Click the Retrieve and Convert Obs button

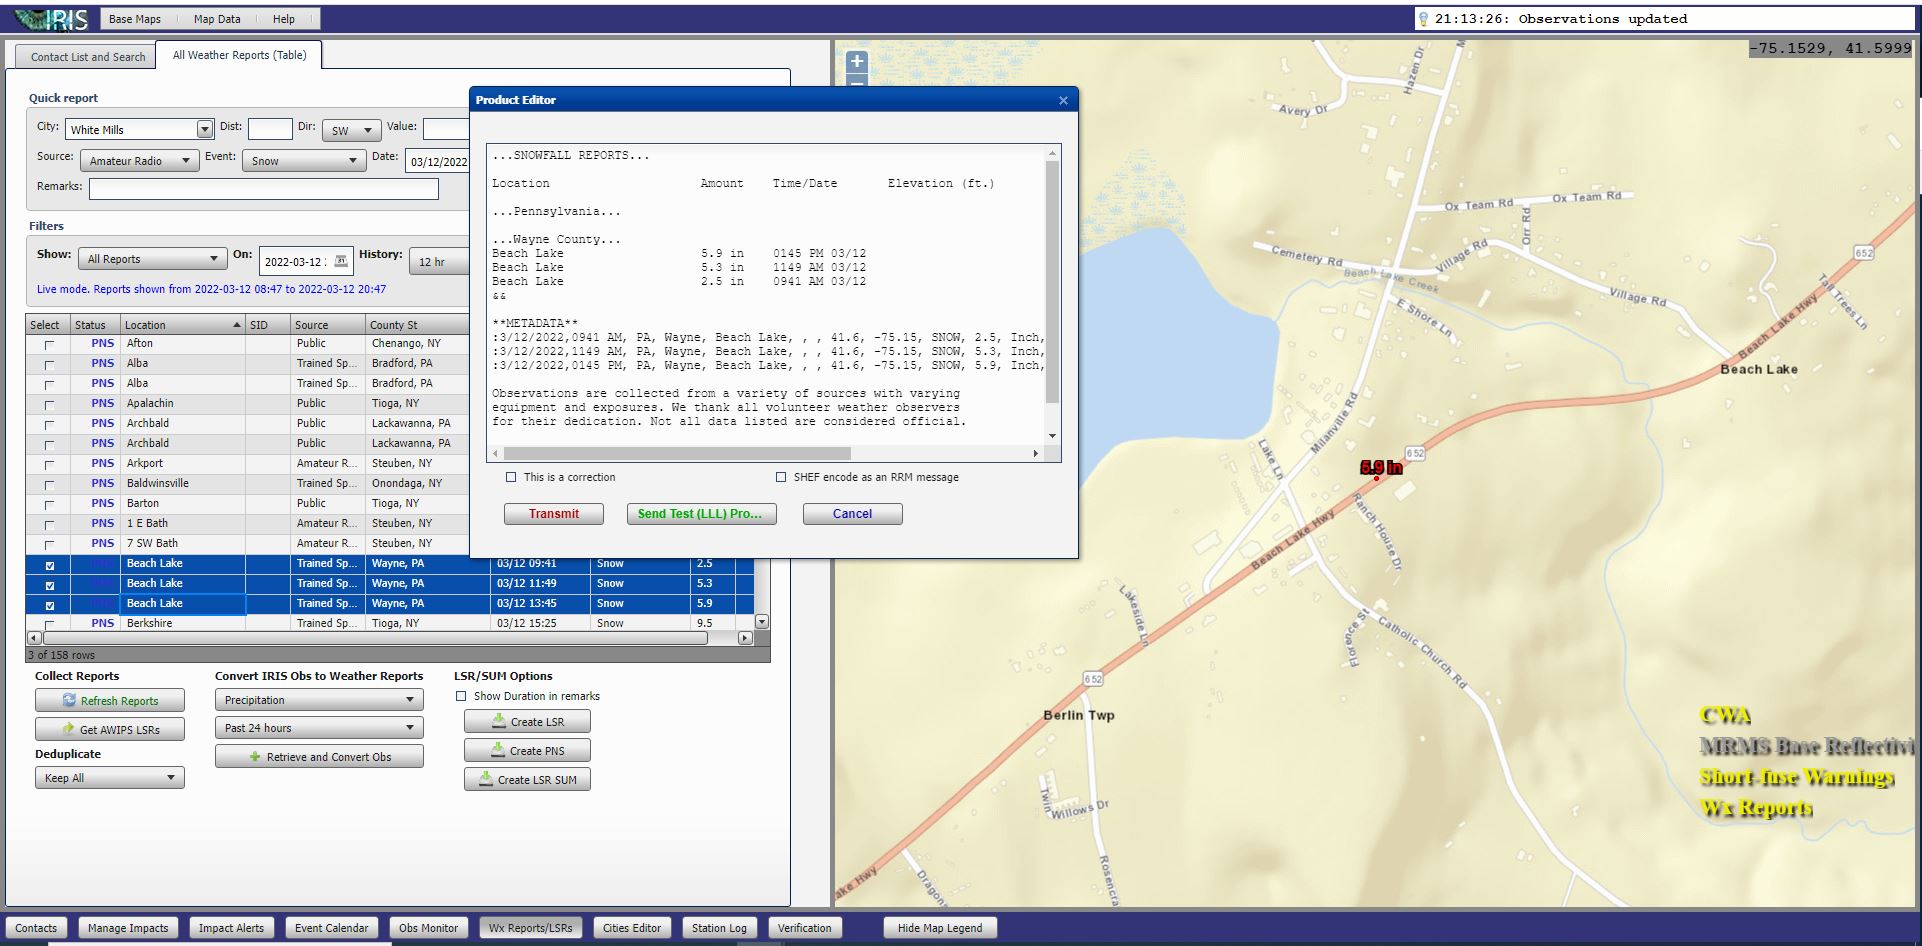click(319, 757)
